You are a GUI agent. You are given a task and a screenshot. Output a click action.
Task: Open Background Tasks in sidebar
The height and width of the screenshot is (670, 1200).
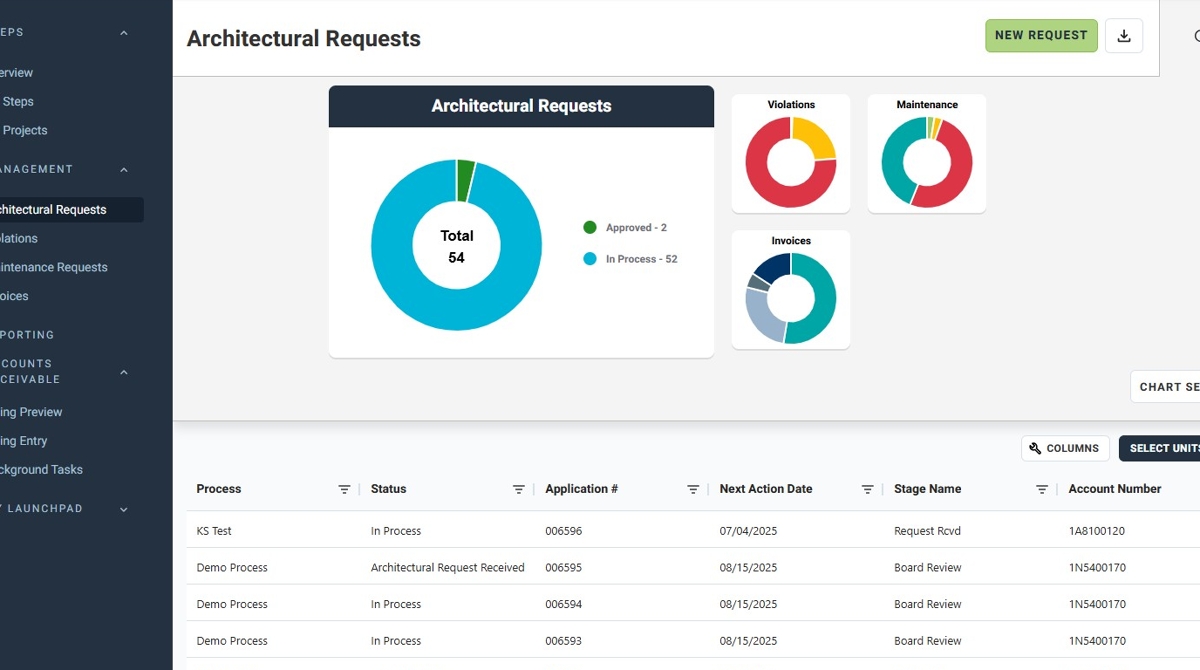(x=41, y=471)
